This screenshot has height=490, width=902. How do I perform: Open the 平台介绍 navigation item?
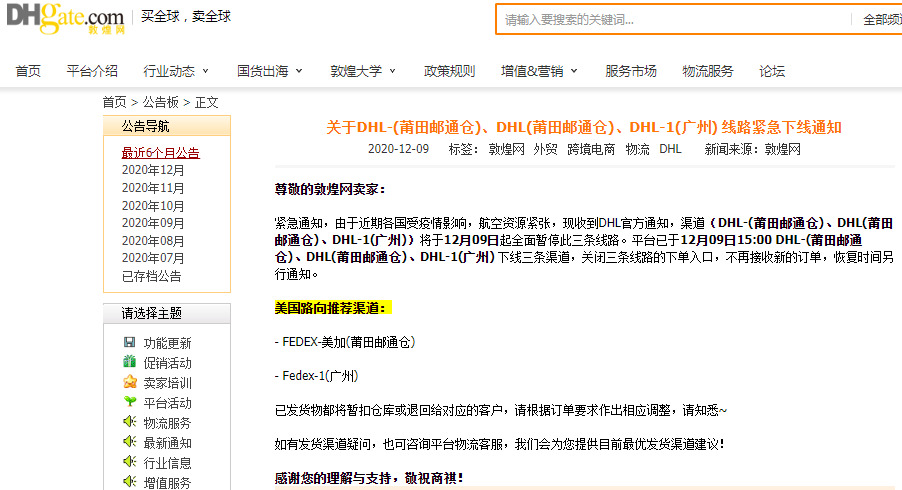92,71
